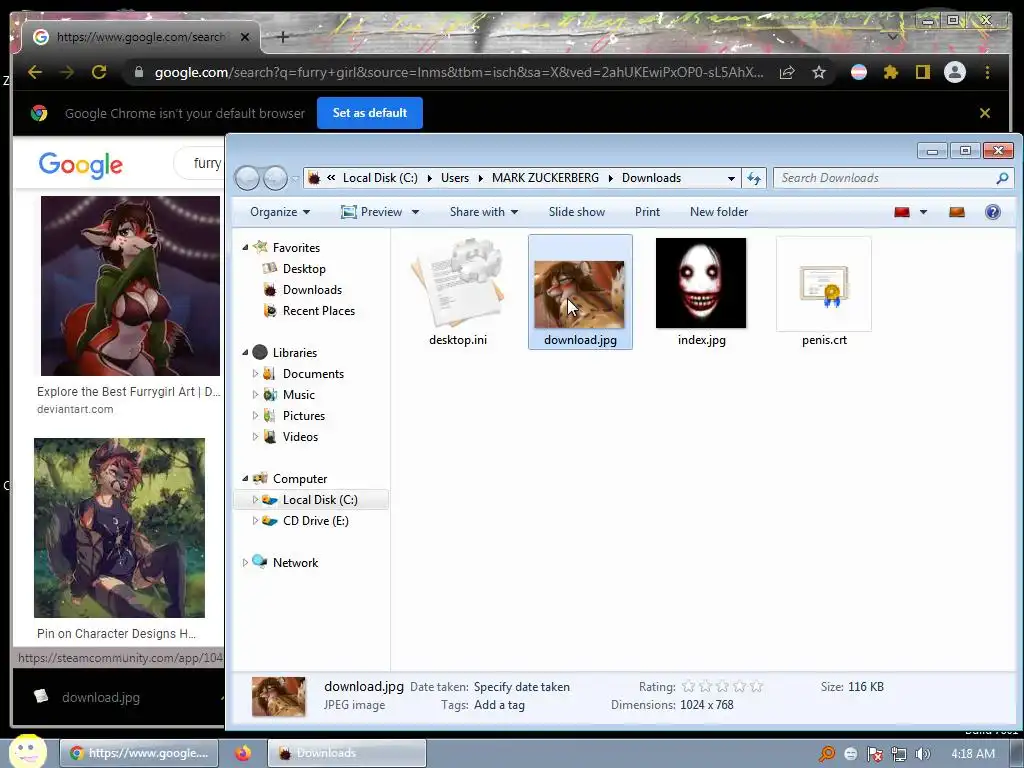Select Recent Places in sidebar
Image resolution: width=1024 pixels, height=768 pixels.
(x=319, y=311)
